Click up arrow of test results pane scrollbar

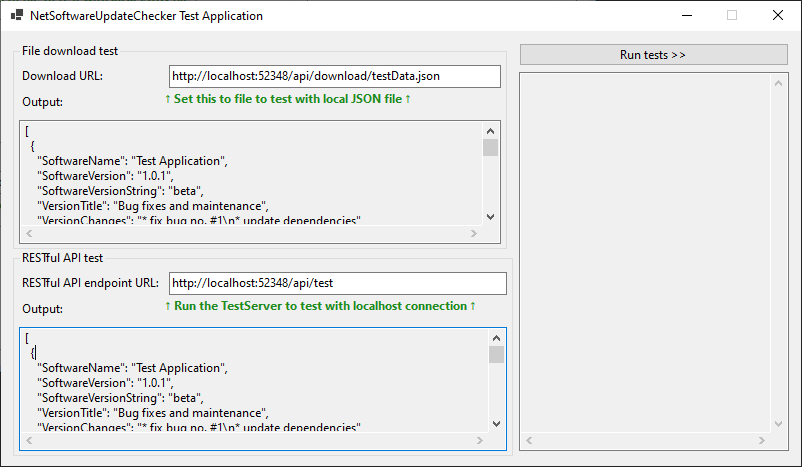click(778, 83)
